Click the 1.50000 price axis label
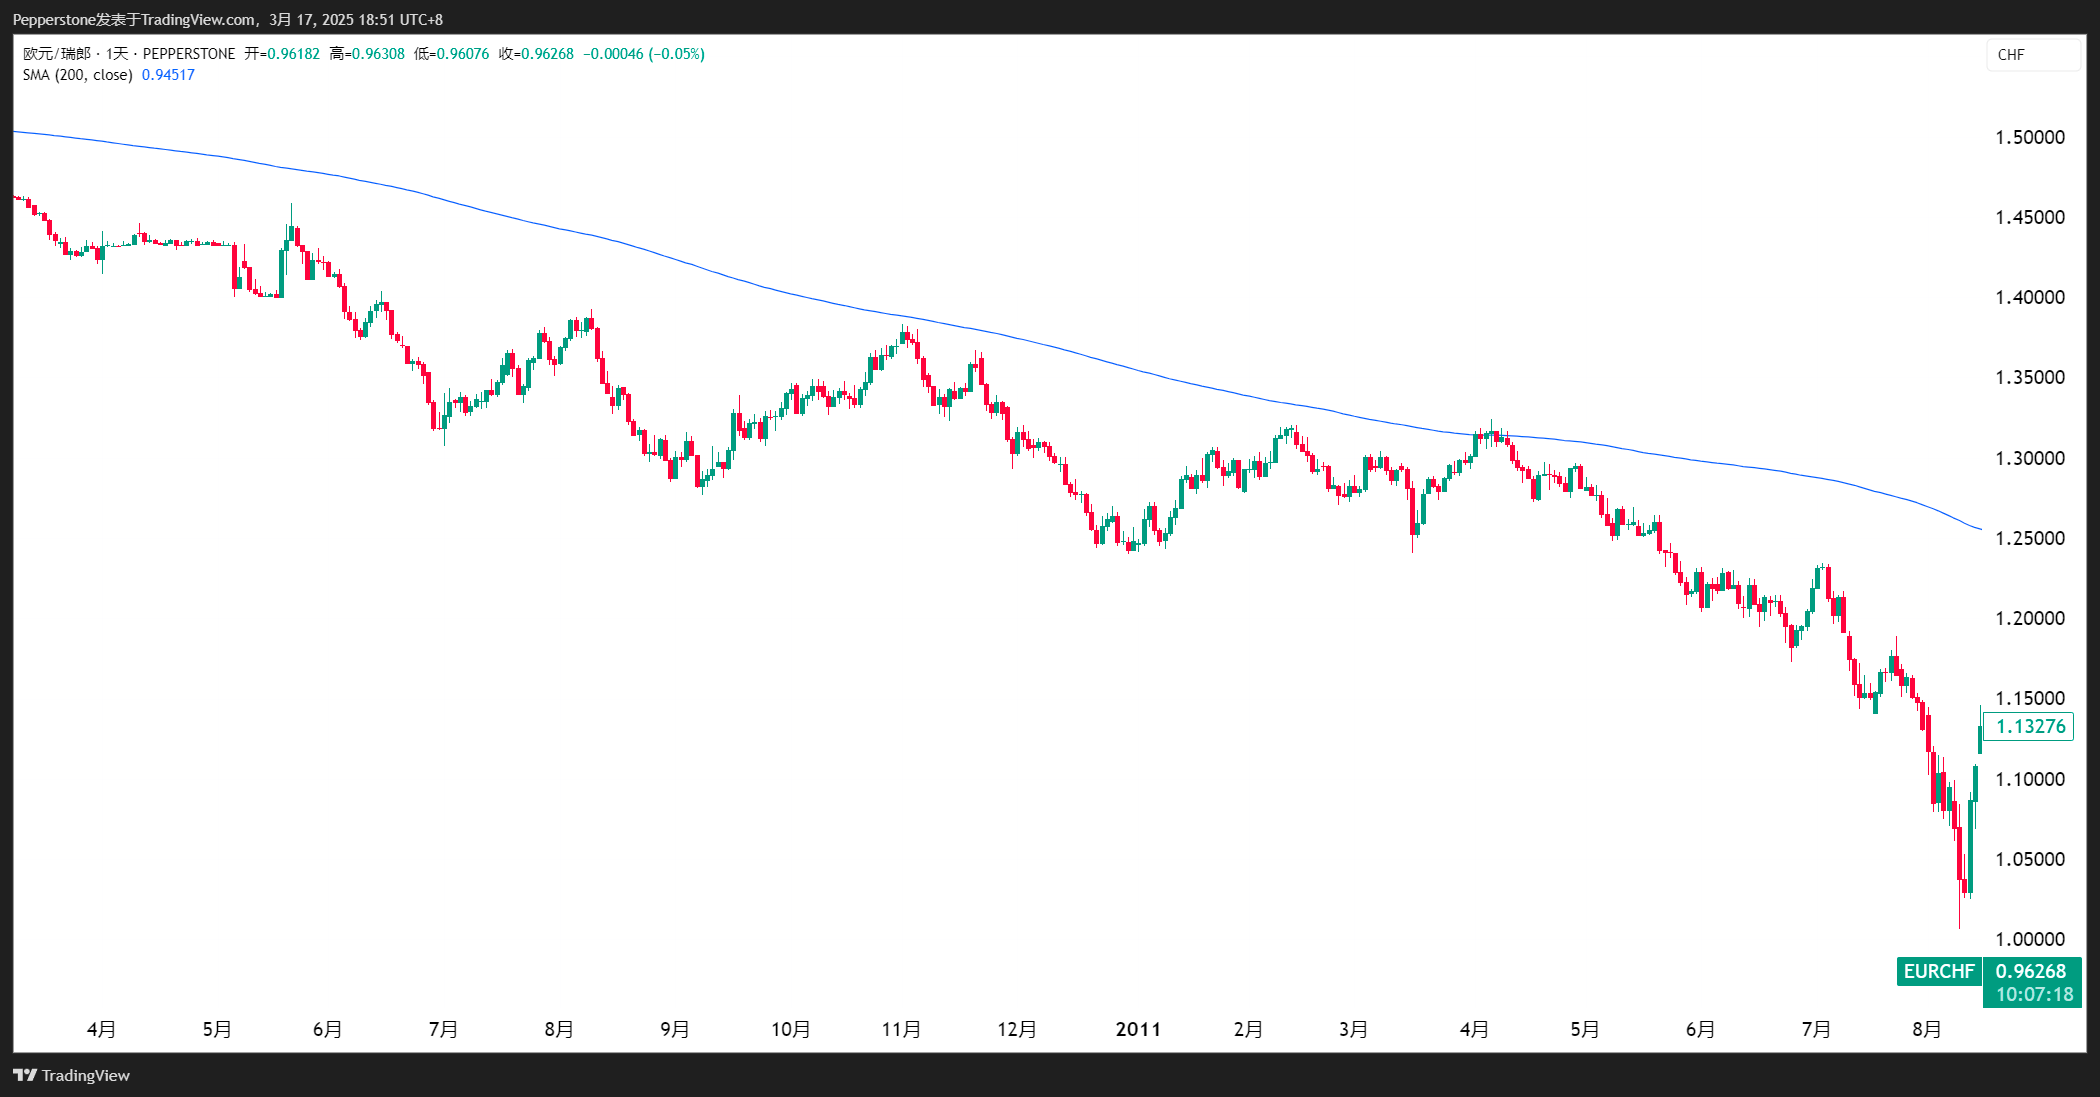This screenshot has width=2100, height=1097. click(2030, 138)
